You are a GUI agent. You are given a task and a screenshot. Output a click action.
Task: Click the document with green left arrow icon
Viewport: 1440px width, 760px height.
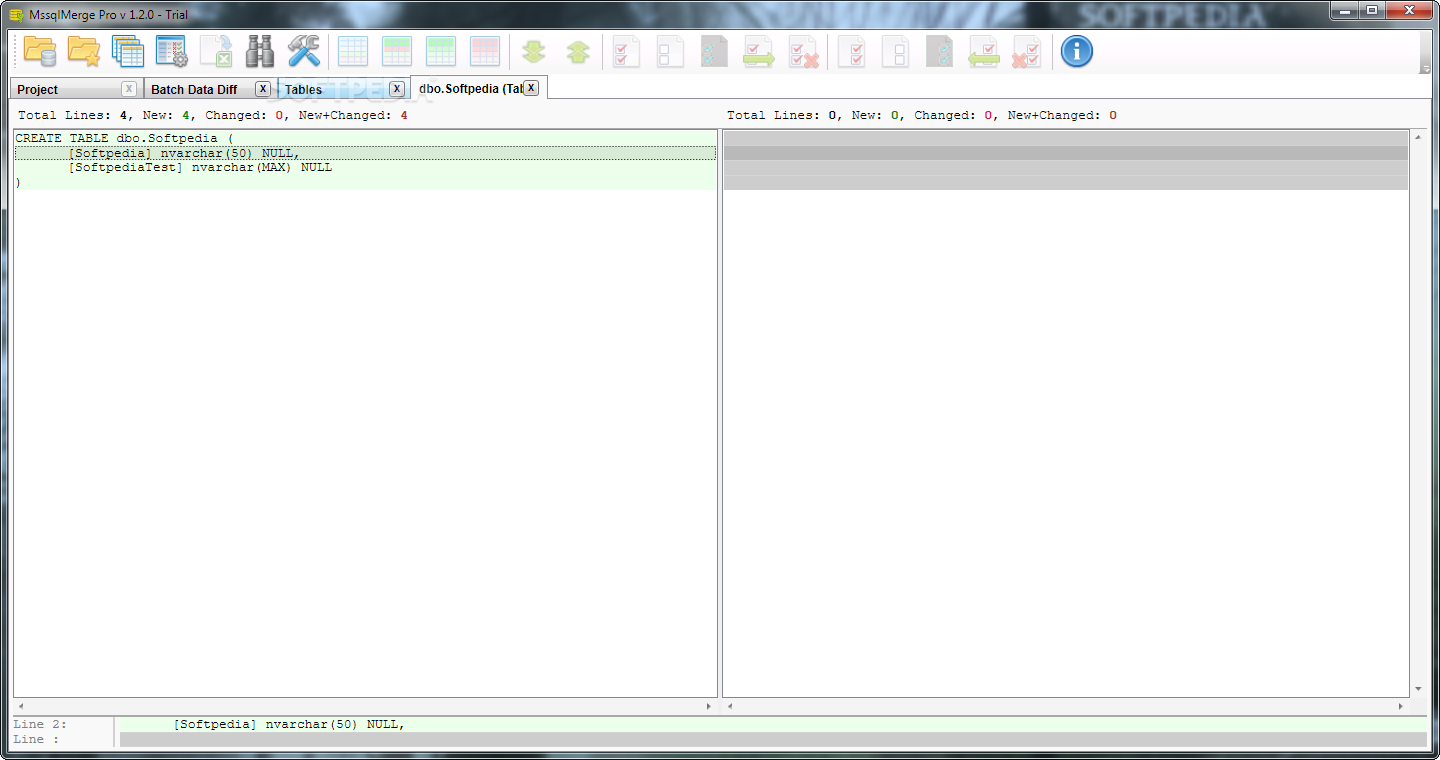[x=984, y=51]
